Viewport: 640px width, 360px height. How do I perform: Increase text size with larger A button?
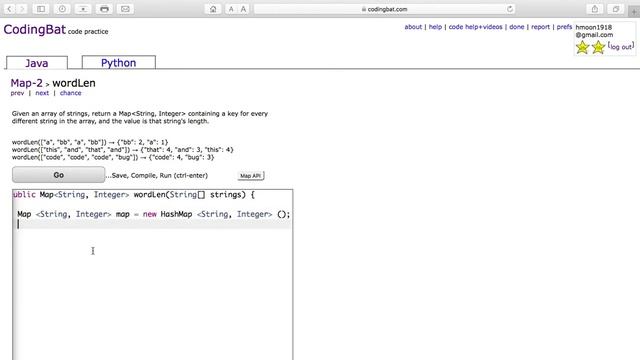[243, 9]
